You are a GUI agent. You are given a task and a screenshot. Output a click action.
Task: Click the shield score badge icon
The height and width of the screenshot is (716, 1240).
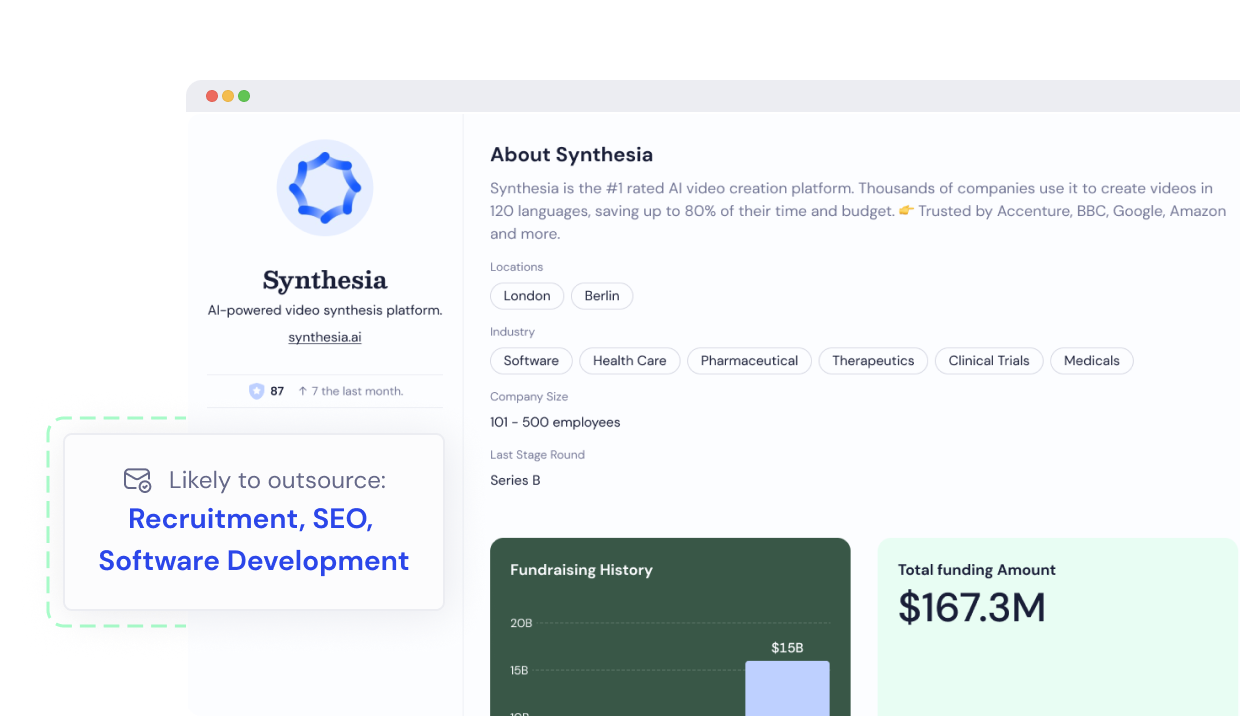[x=256, y=391]
